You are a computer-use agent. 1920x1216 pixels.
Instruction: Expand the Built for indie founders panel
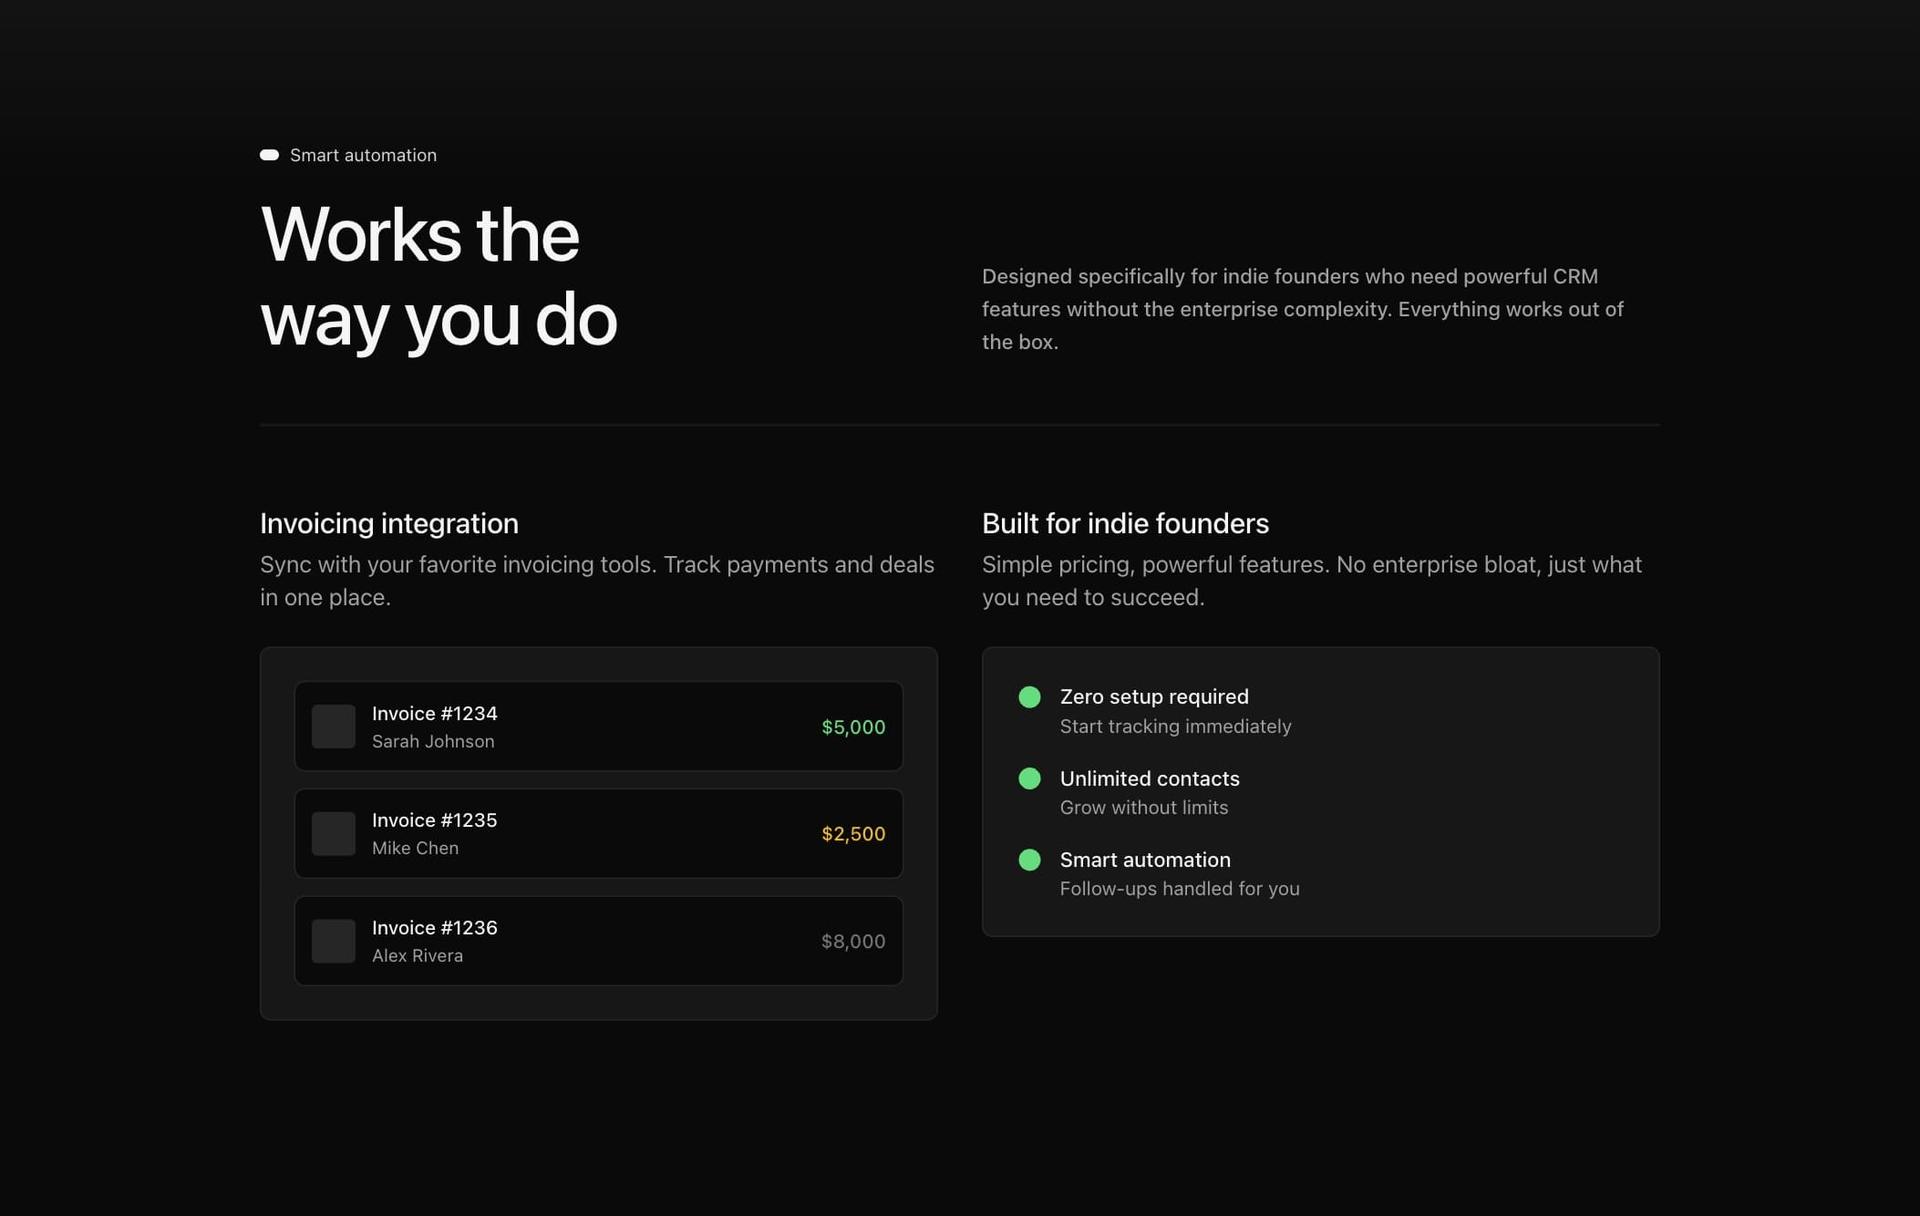coord(1320,791)
